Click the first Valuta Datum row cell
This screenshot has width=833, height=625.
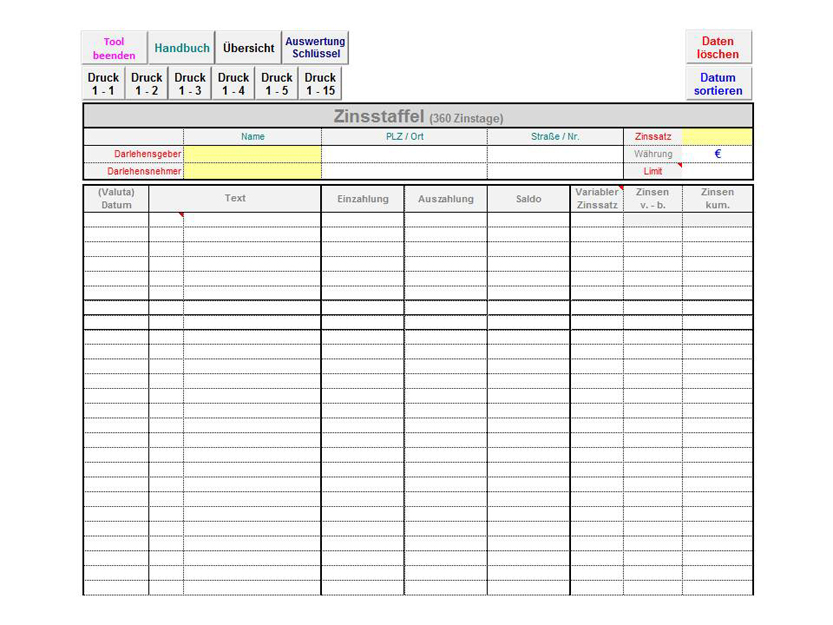pos(116,220)
